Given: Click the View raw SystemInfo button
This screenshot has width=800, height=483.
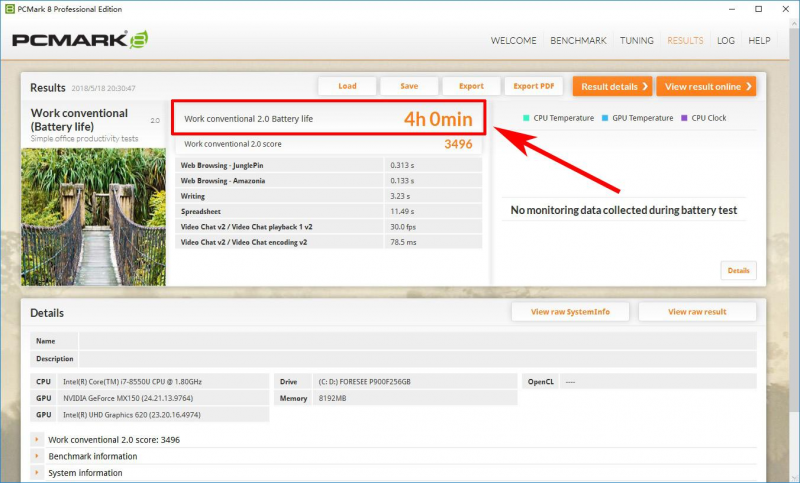Looking at the screenshot, I should click(571, 312).
